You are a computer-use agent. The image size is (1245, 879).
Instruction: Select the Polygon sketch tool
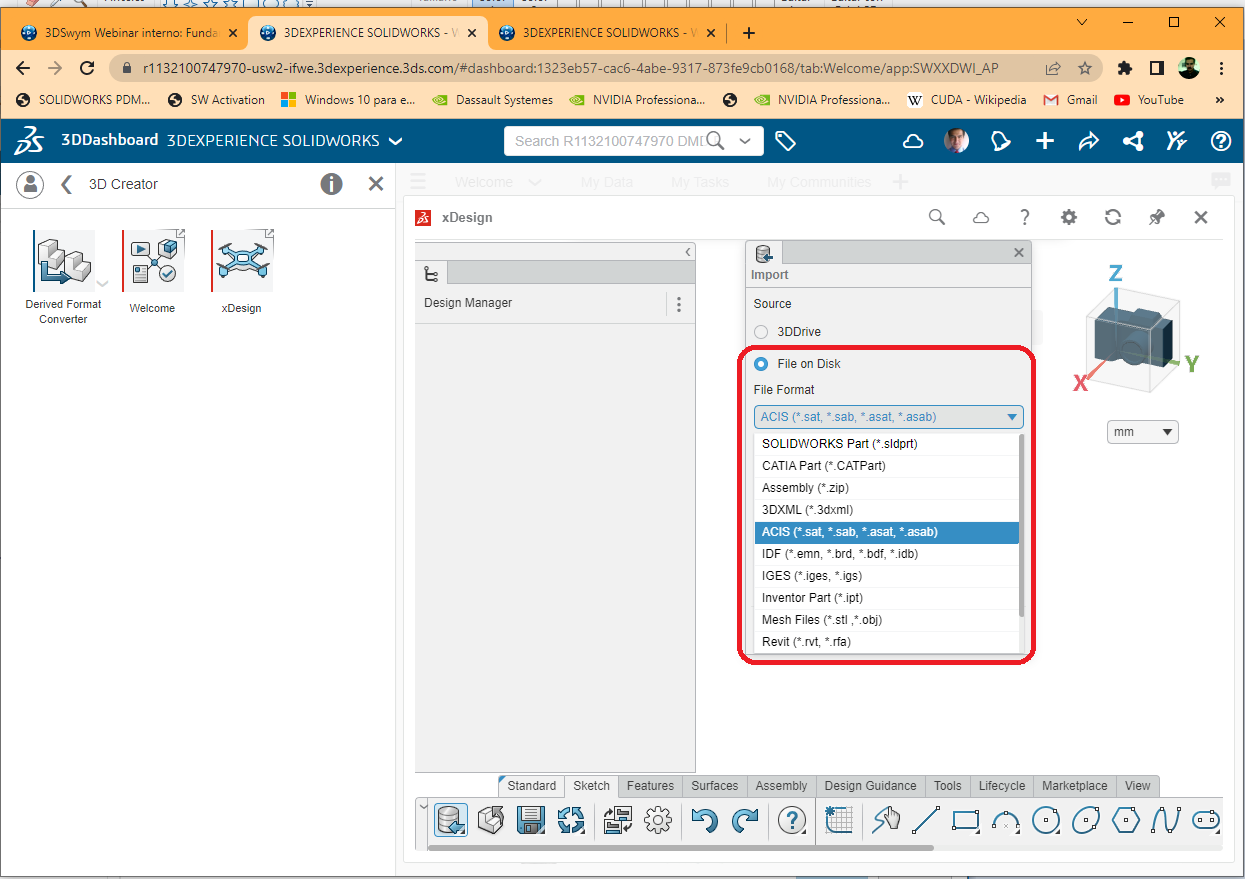point(1126,821)
